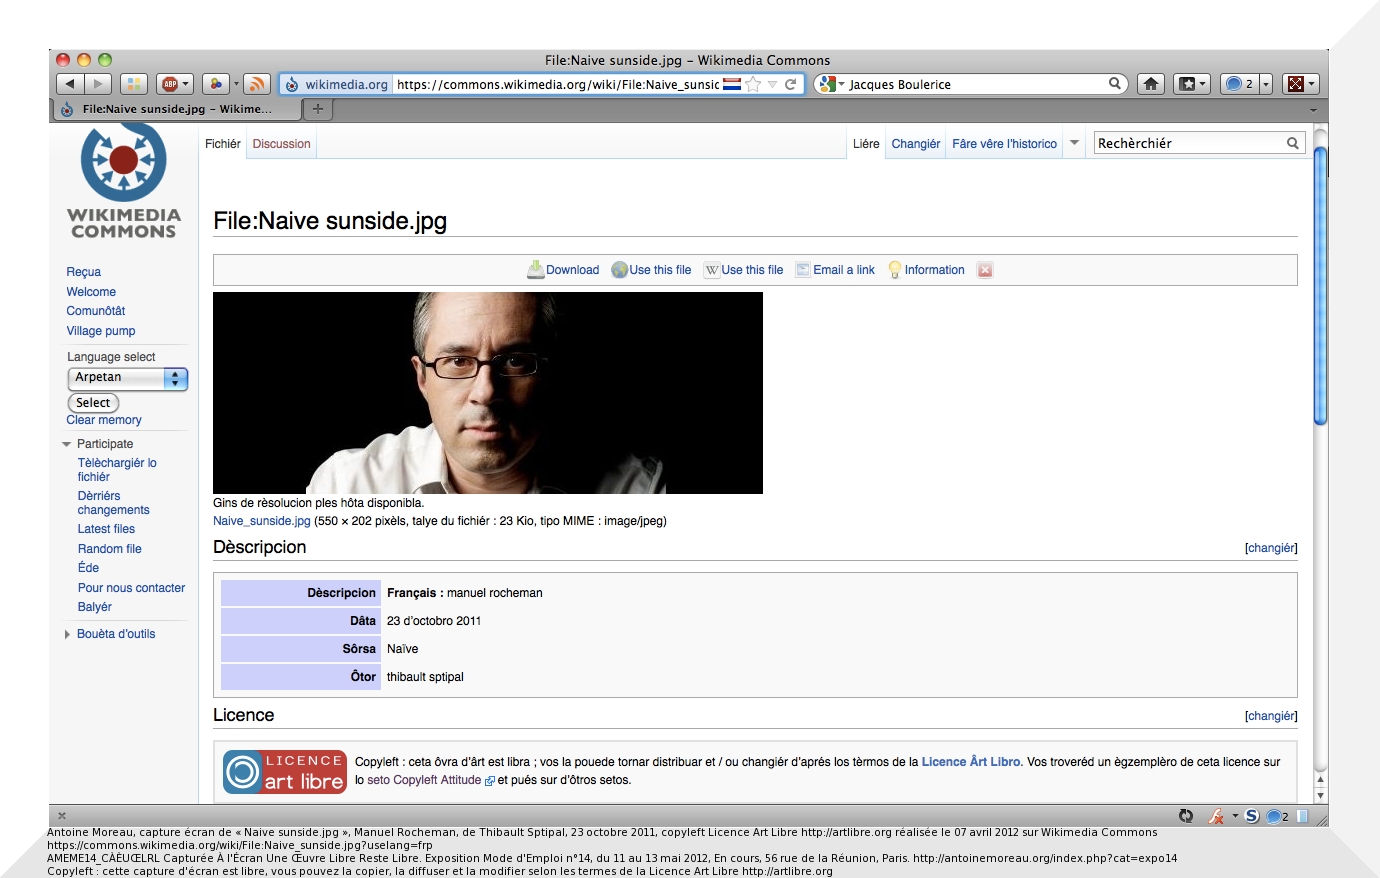The width and height of the screenshot is (1380, 878).
Task: Click the Licence art libre logo
Action: click(285, 772)
